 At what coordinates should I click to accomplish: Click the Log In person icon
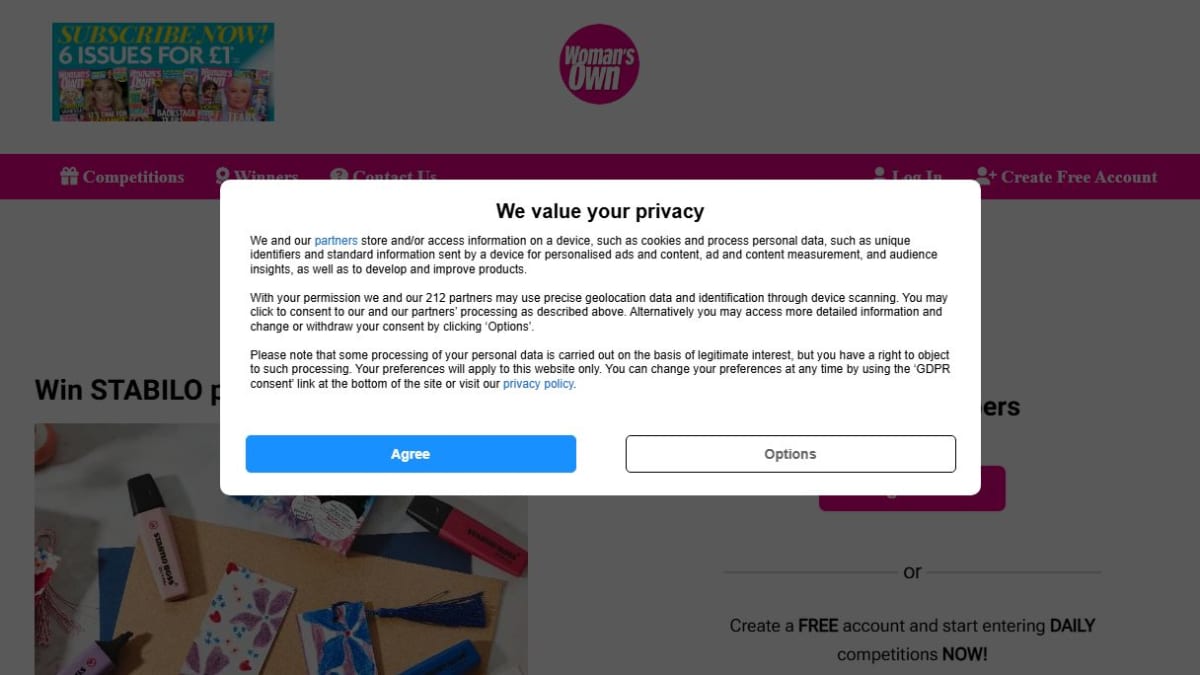880,174
